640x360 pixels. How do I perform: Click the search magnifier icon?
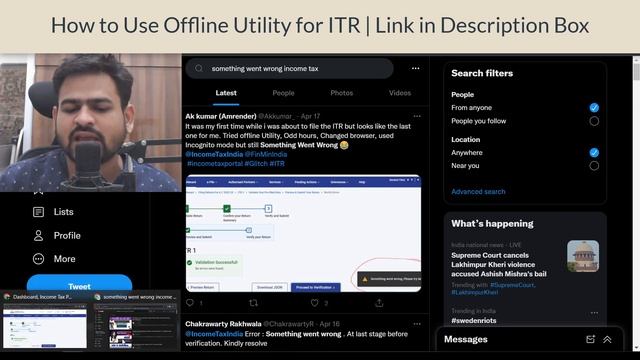click(199, 69)
